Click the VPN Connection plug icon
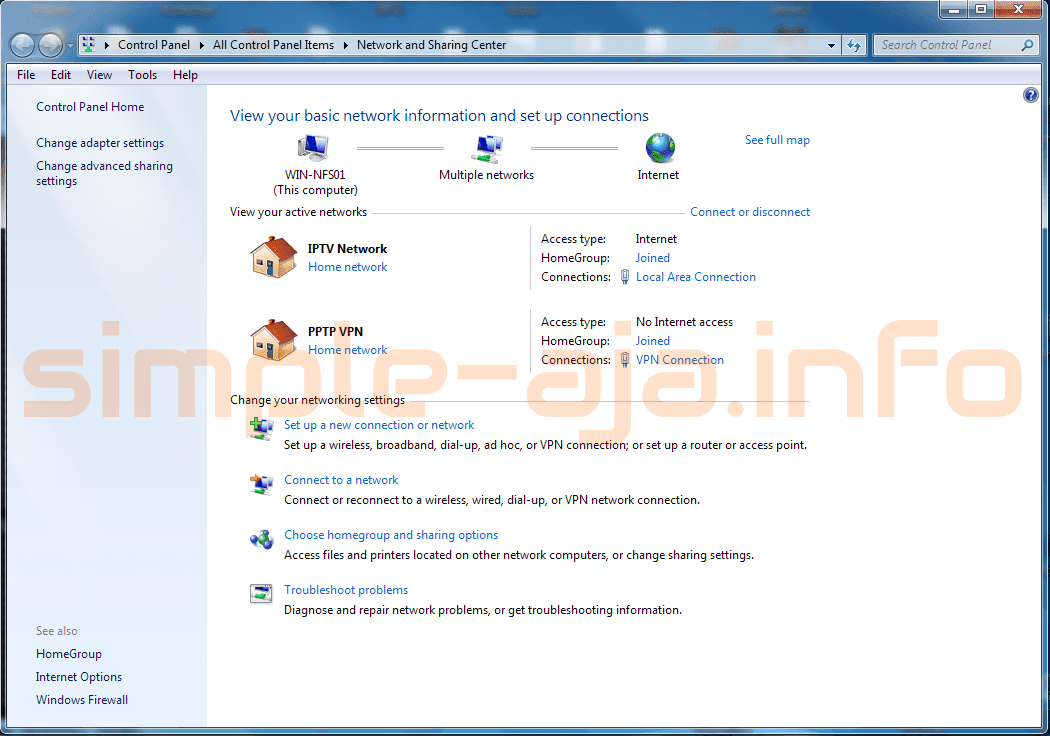Image resolution: width=1050 pixels, height=736 pixels. tap(625, 360)
